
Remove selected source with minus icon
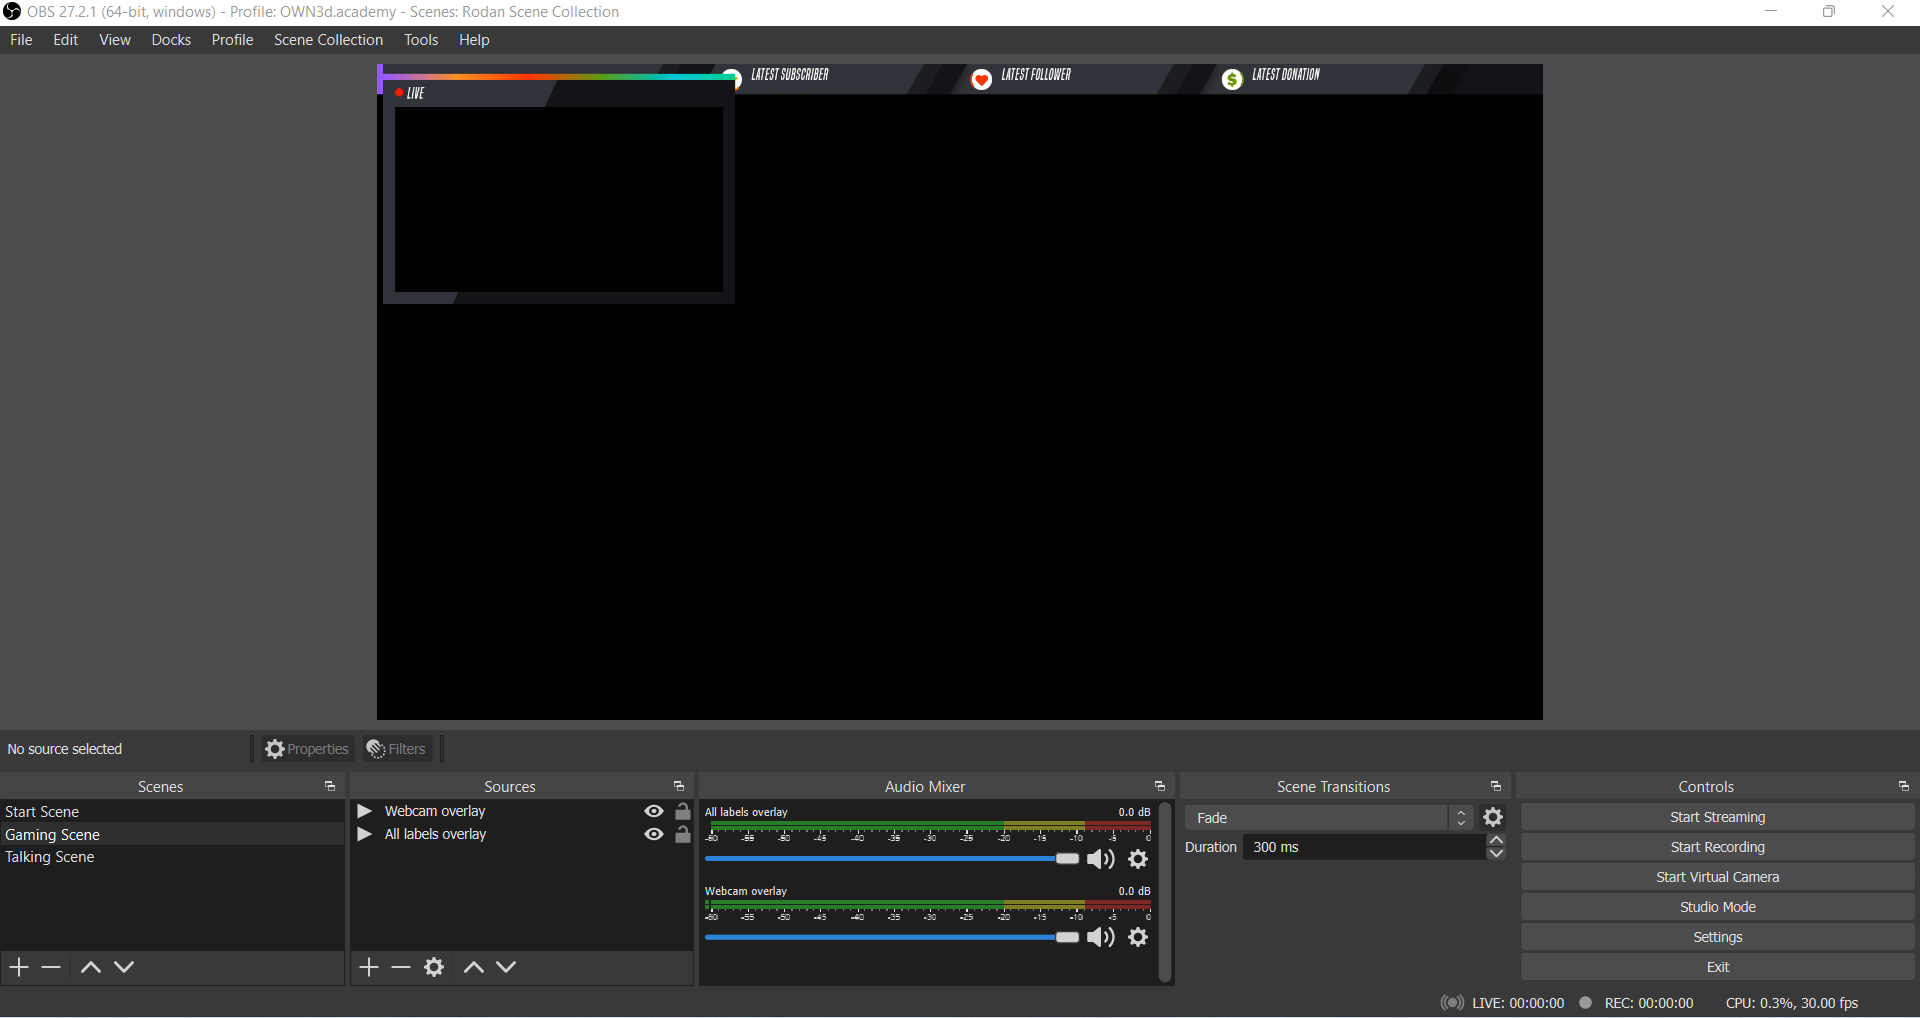coord(401,967)
